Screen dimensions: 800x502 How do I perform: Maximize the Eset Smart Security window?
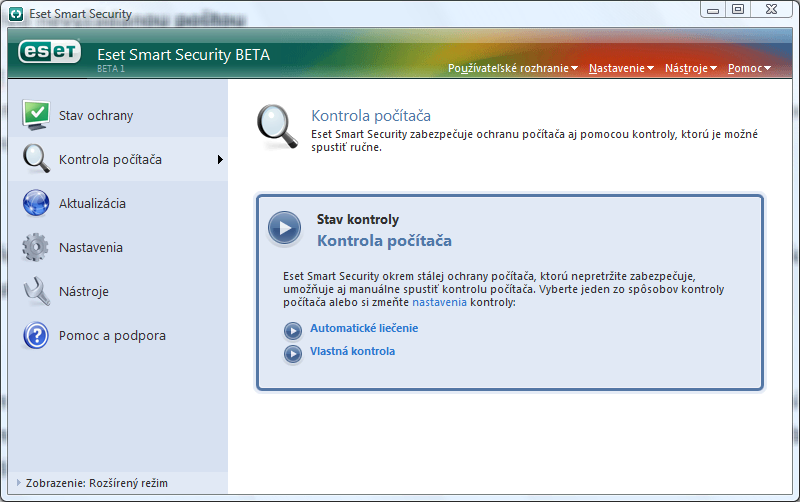(738, 9)
